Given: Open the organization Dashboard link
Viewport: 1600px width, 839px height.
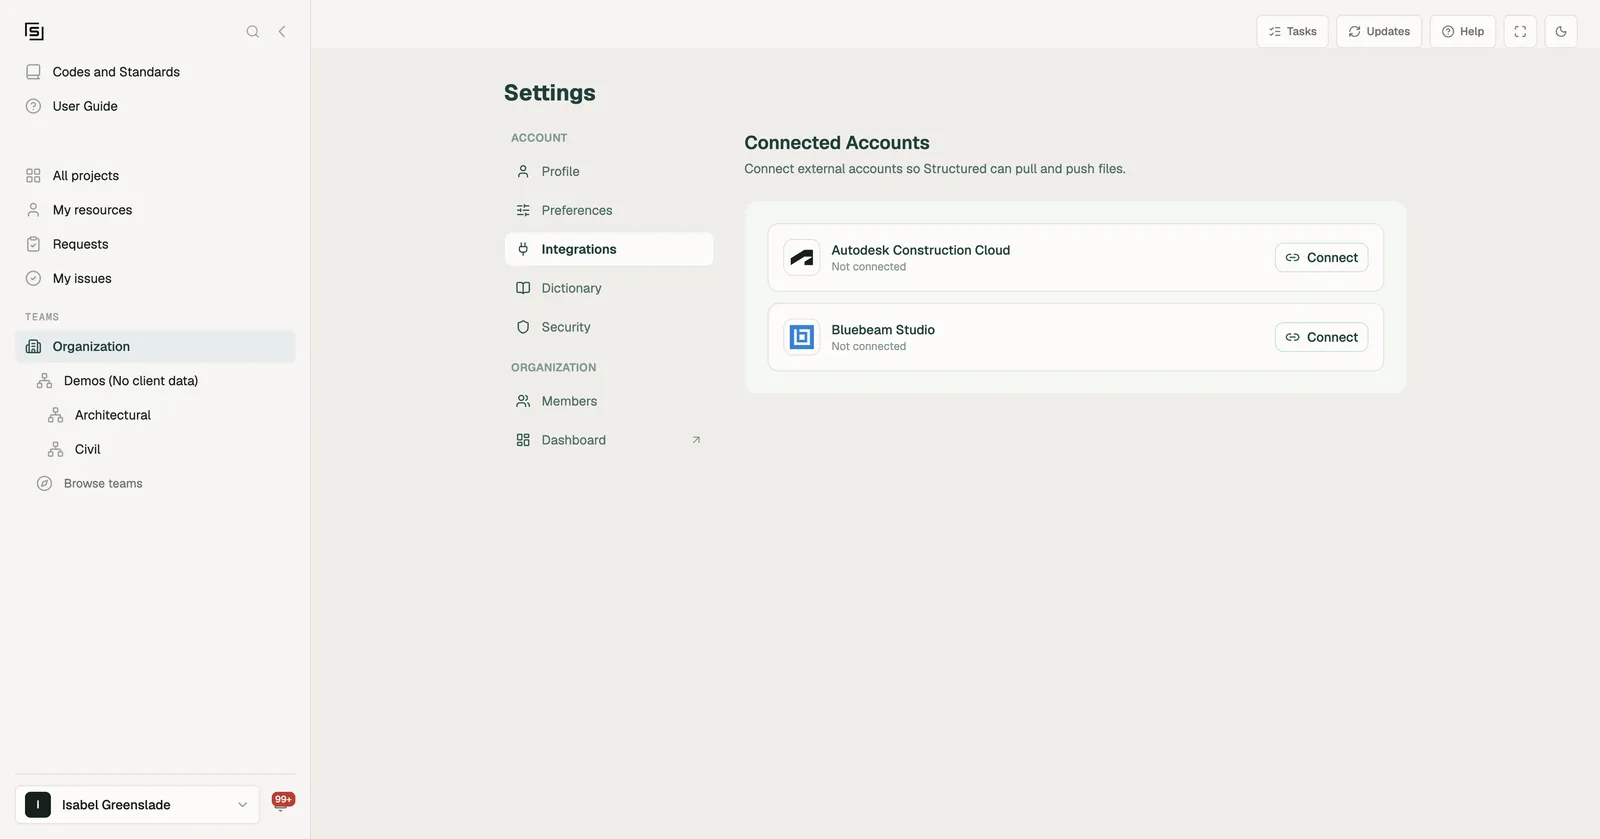Looking at the screenshot, I should click(609, 440).
